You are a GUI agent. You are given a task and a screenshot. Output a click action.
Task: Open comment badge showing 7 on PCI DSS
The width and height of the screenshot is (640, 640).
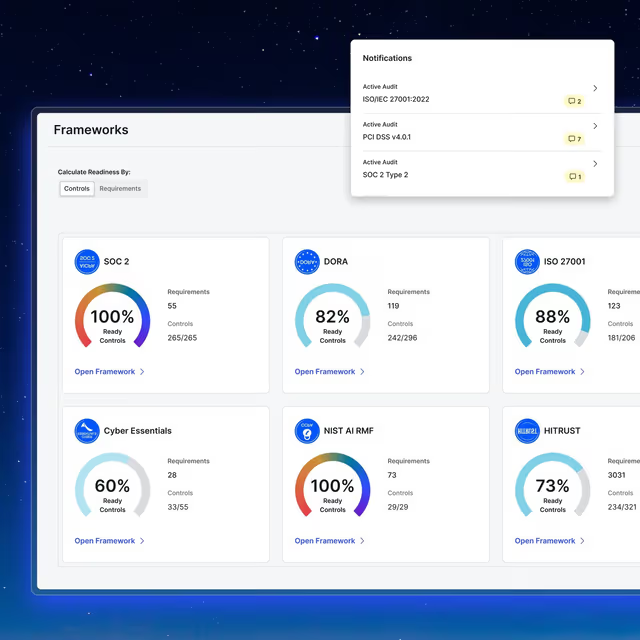point(574,139)
